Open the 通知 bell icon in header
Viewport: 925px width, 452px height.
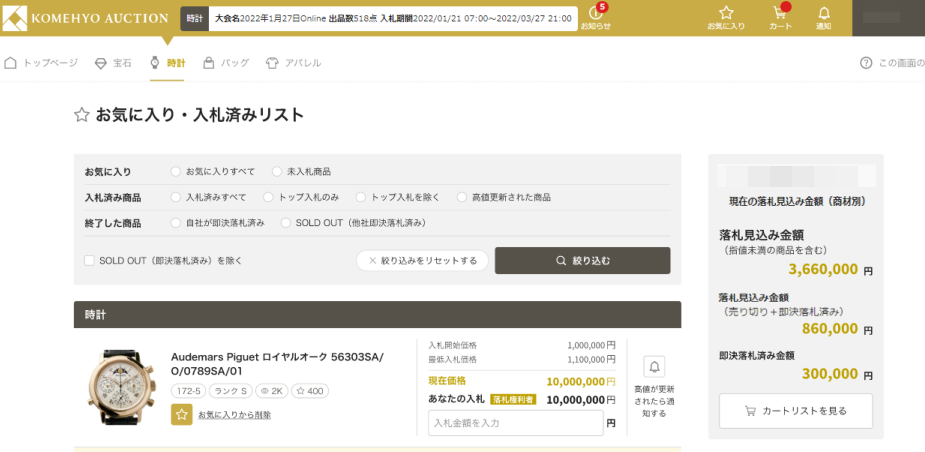click(824, 18)
